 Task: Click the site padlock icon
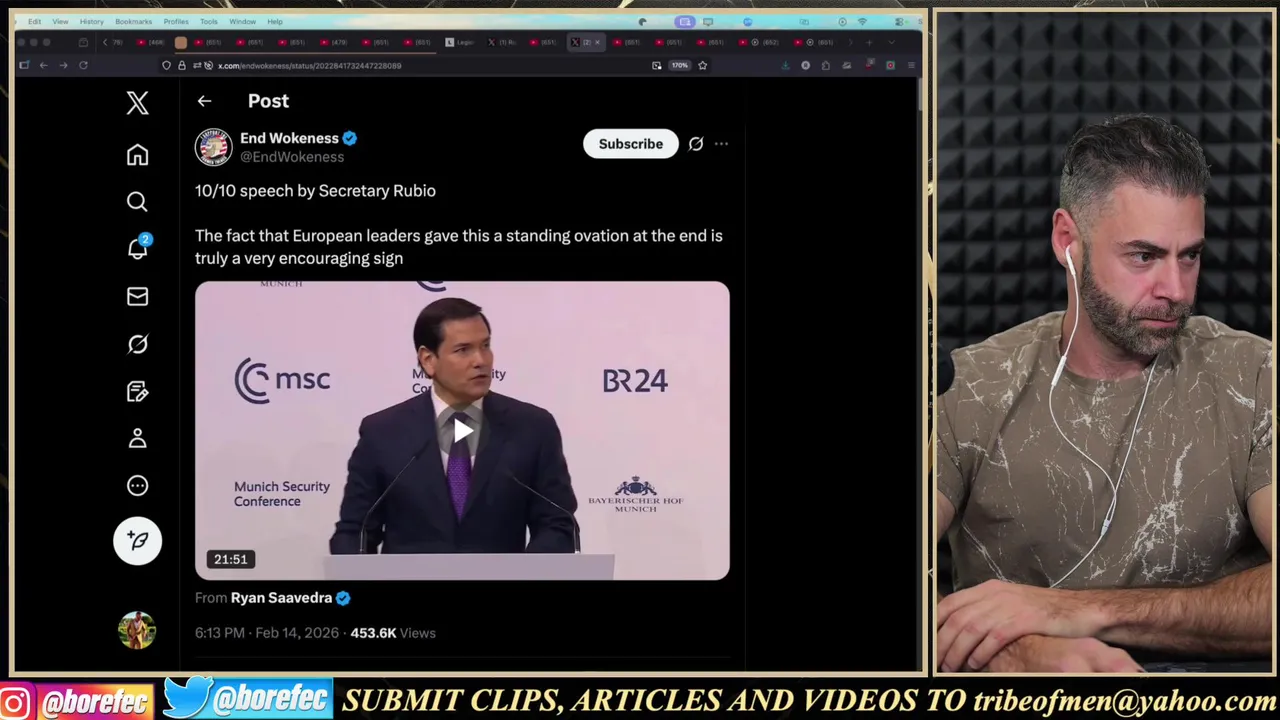point(182,66)
